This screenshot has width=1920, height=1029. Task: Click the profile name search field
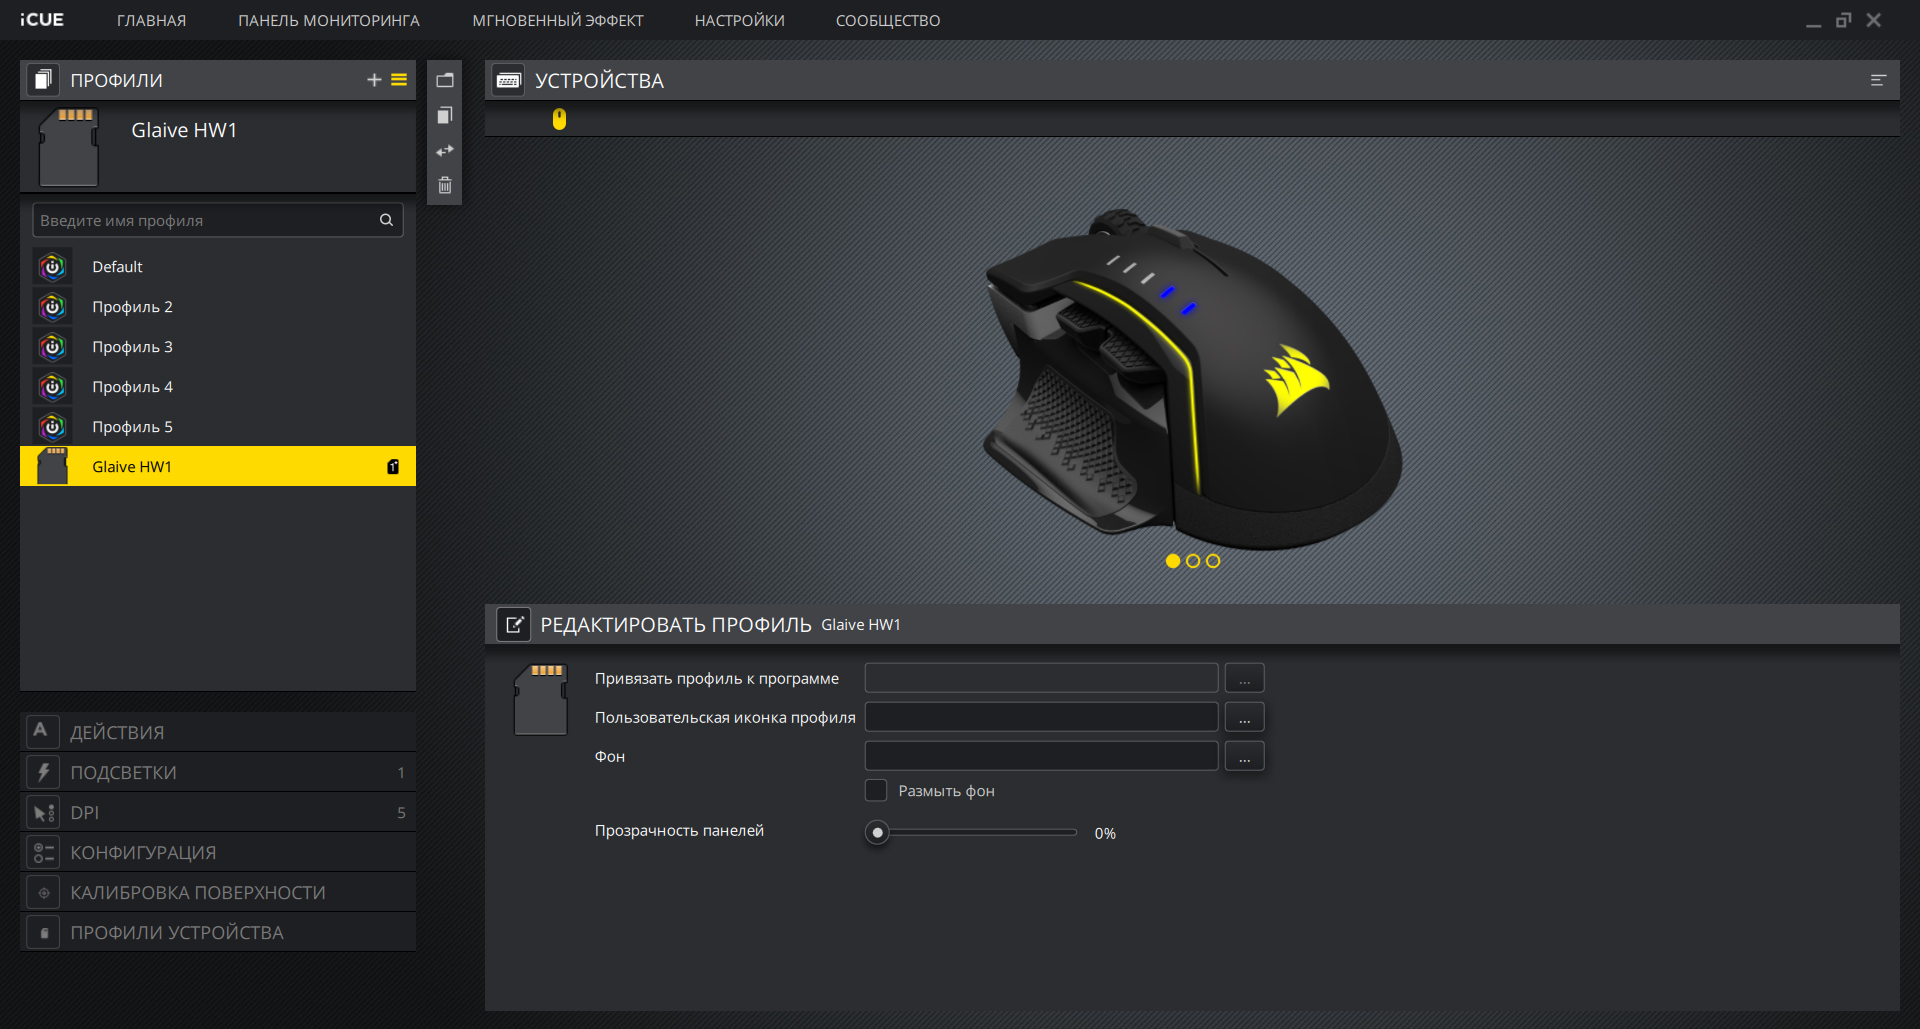(x=205, y=220)
